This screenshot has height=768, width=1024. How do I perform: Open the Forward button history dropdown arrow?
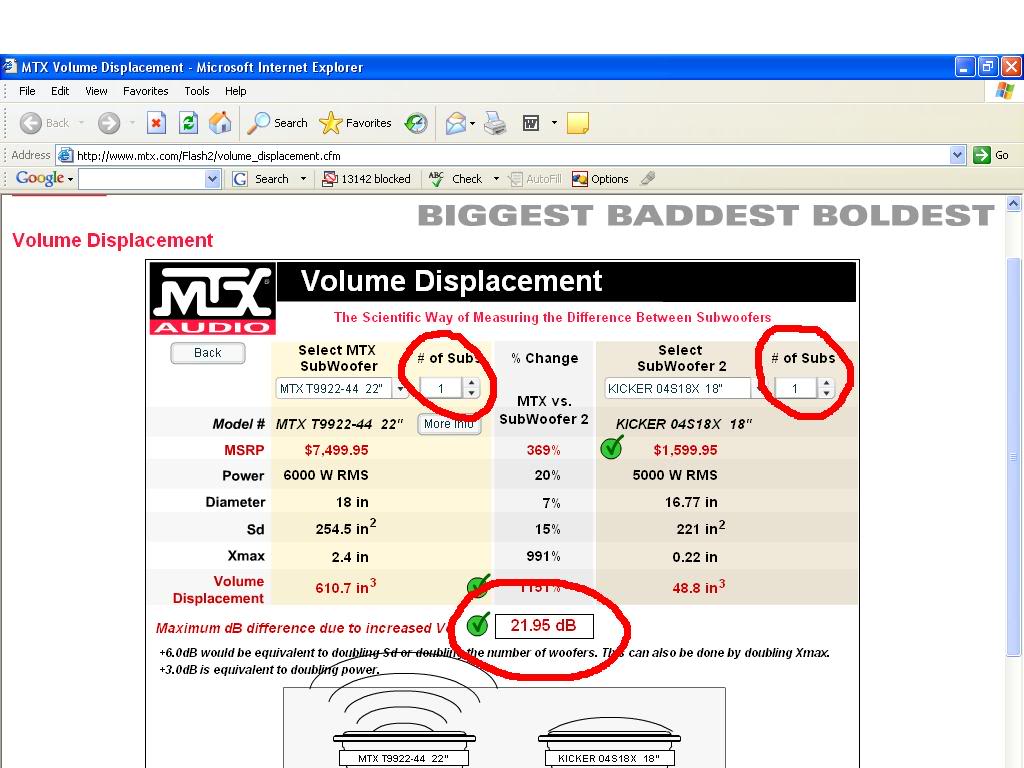coord(132,123)
